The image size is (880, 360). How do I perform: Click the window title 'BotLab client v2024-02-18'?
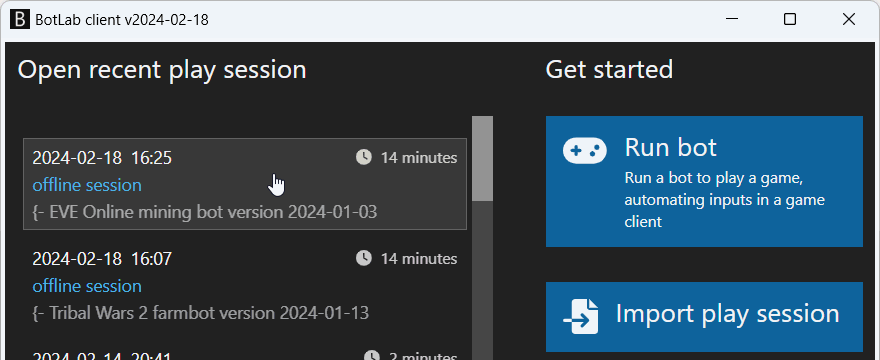click(122, 20)
